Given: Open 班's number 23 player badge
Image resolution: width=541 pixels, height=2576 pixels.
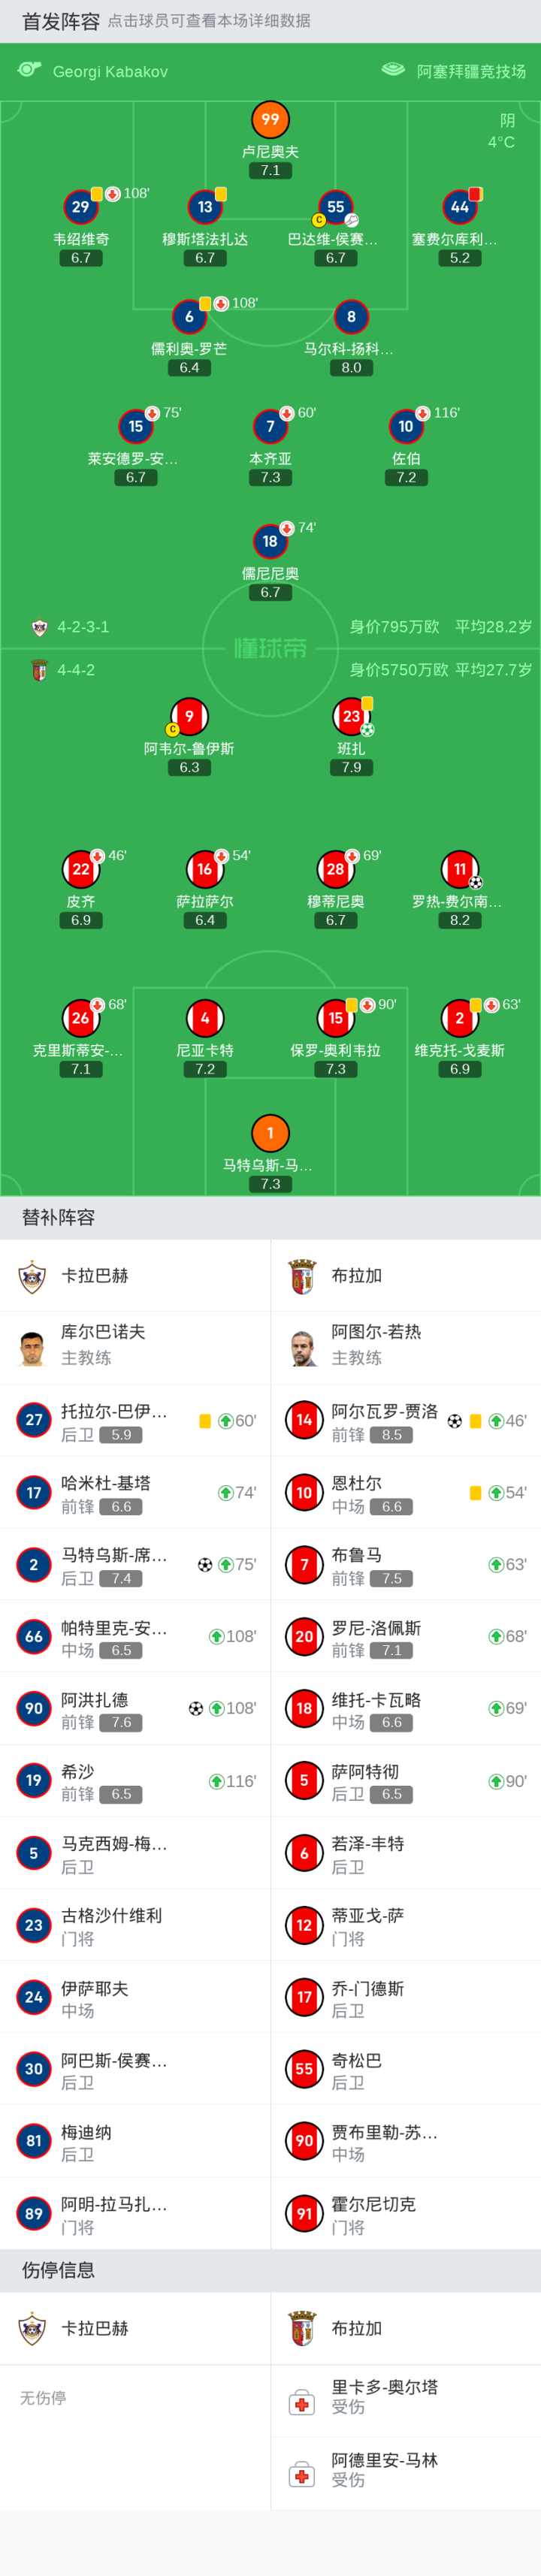Looking at the screenshot, I should point(351,716).
